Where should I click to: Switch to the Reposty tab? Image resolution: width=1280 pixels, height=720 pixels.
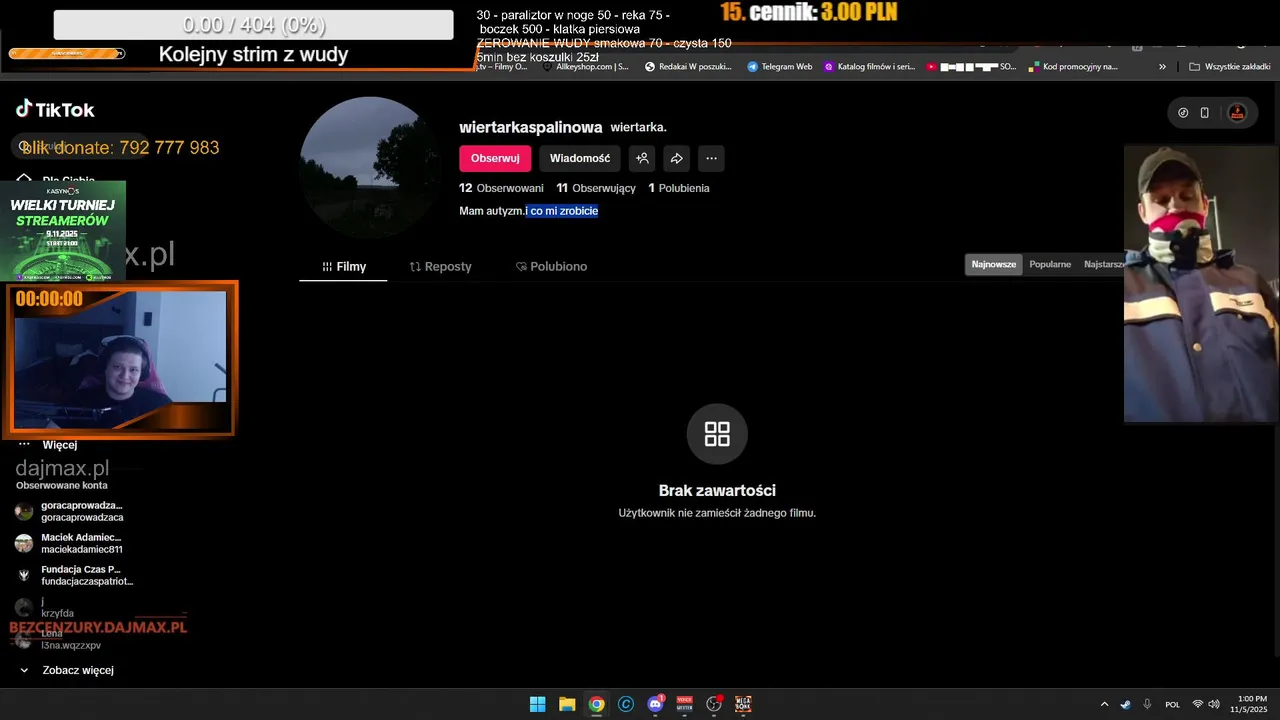(440, 267)
